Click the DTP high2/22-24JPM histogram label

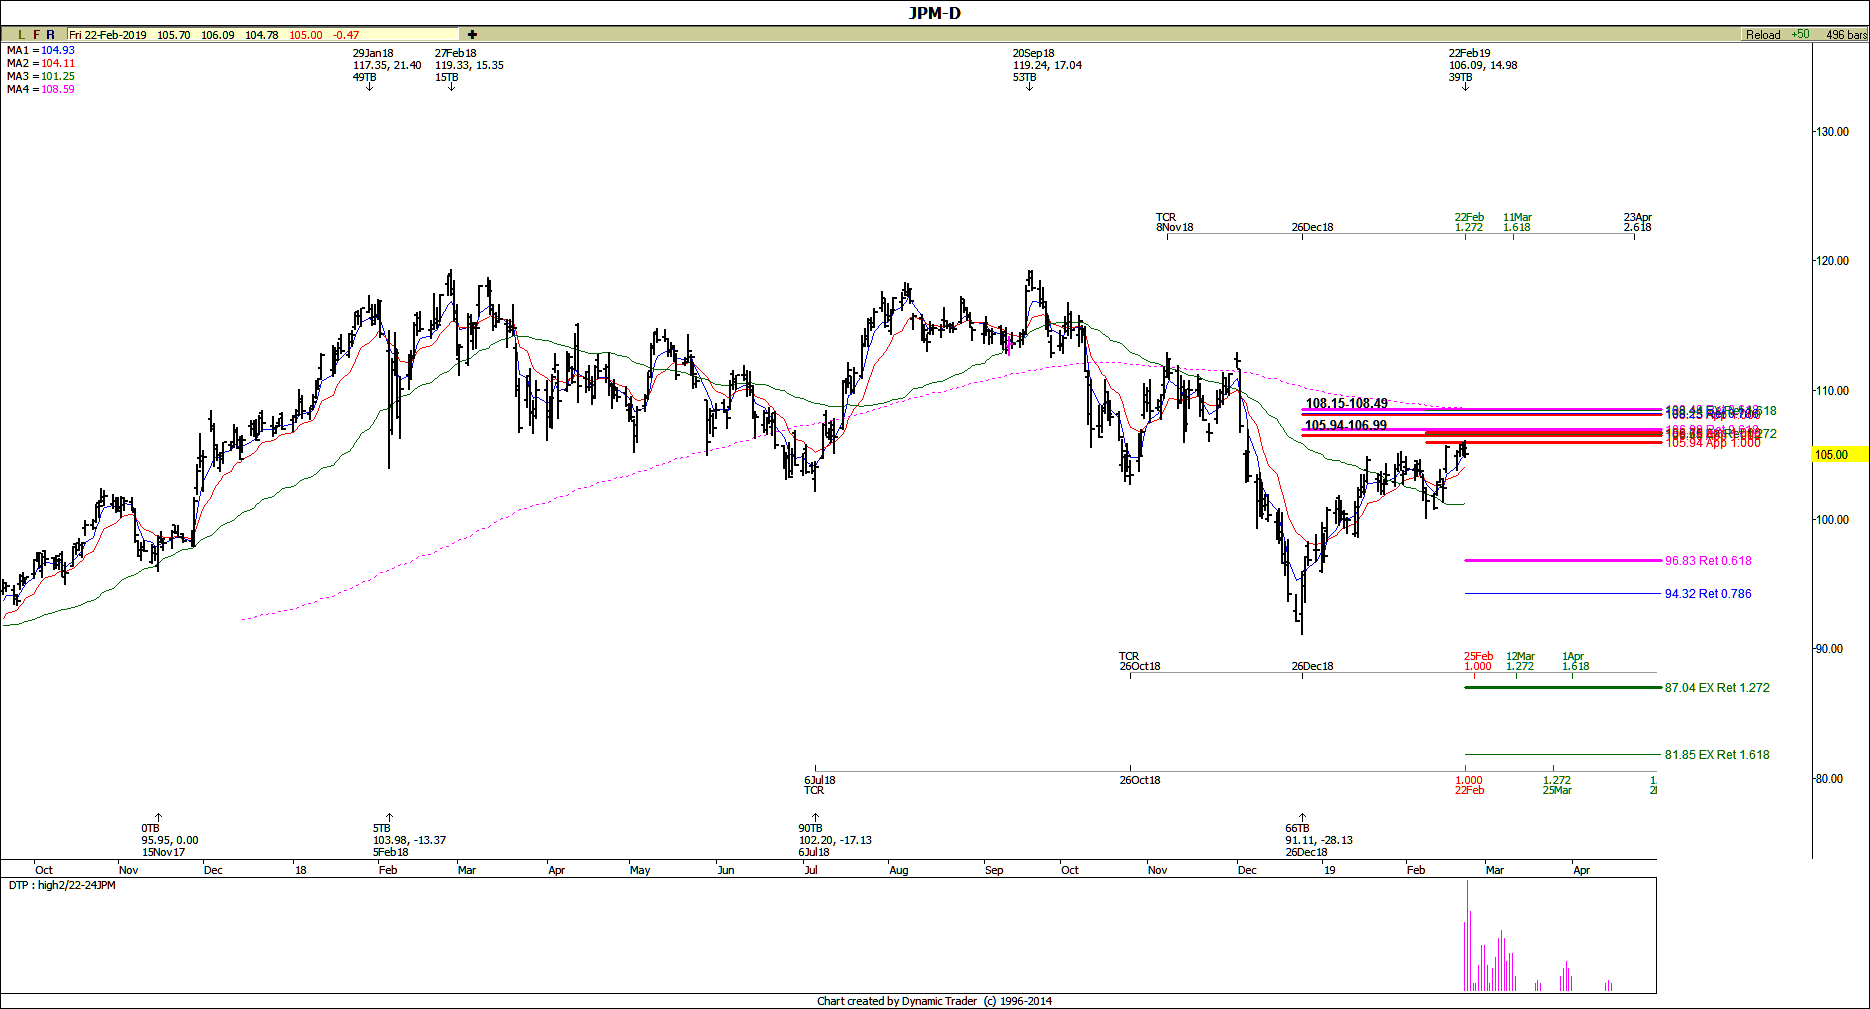(x=62, y=886)
